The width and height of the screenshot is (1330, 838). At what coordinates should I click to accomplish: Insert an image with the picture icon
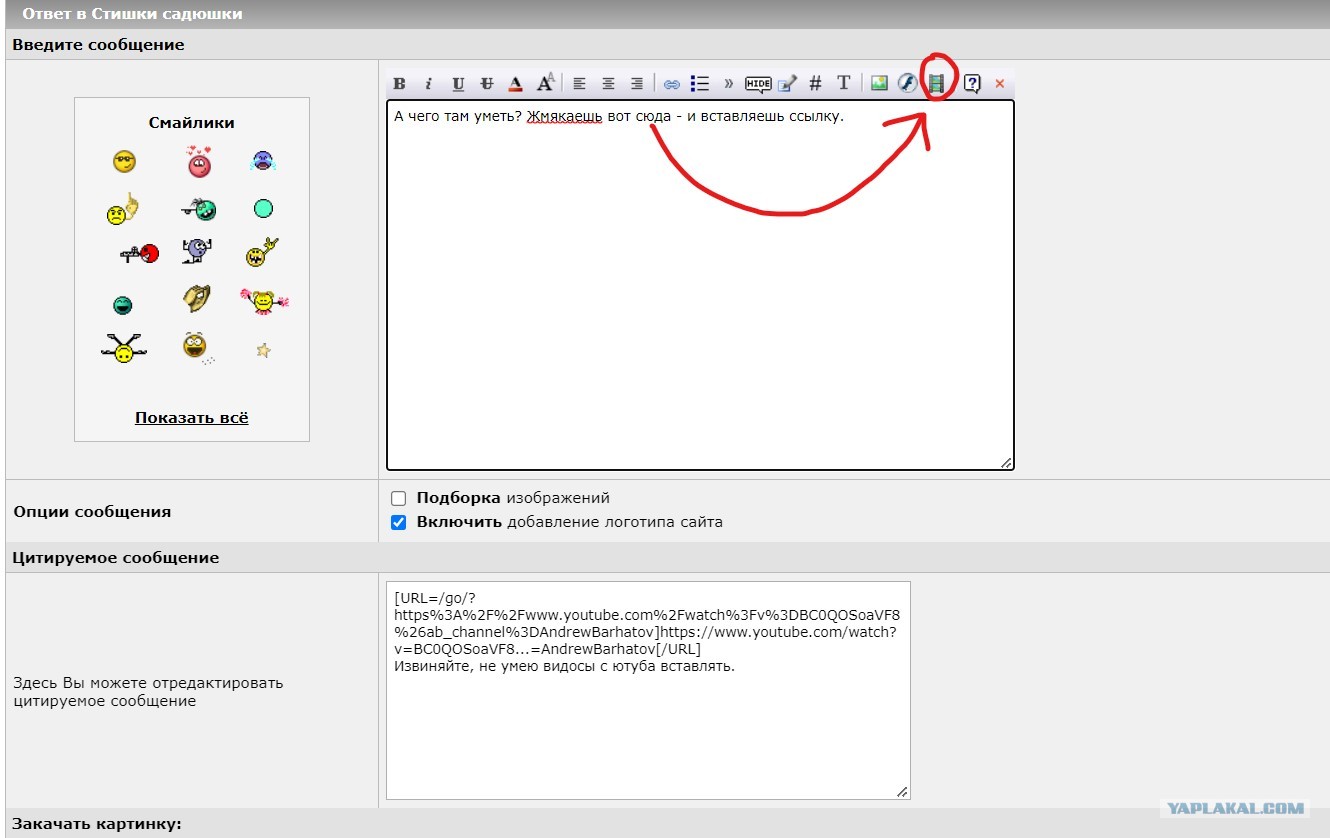879,83
